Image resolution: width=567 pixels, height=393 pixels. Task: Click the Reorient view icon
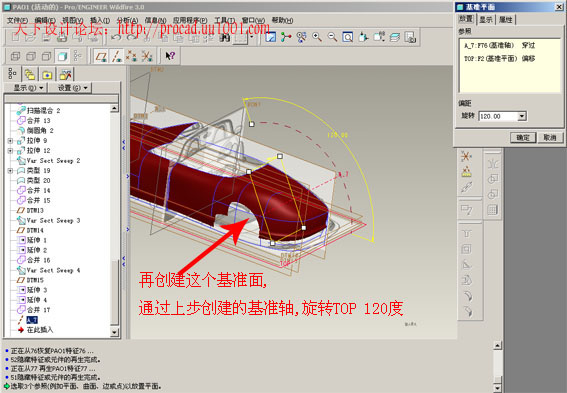pyautogui.click(x=363, y=37)
